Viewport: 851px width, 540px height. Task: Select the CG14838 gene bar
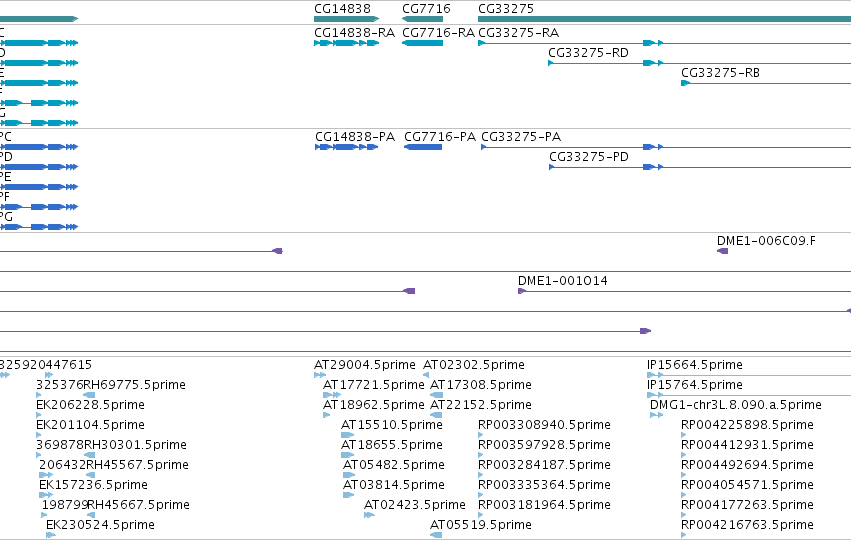(x=346, y=19)
